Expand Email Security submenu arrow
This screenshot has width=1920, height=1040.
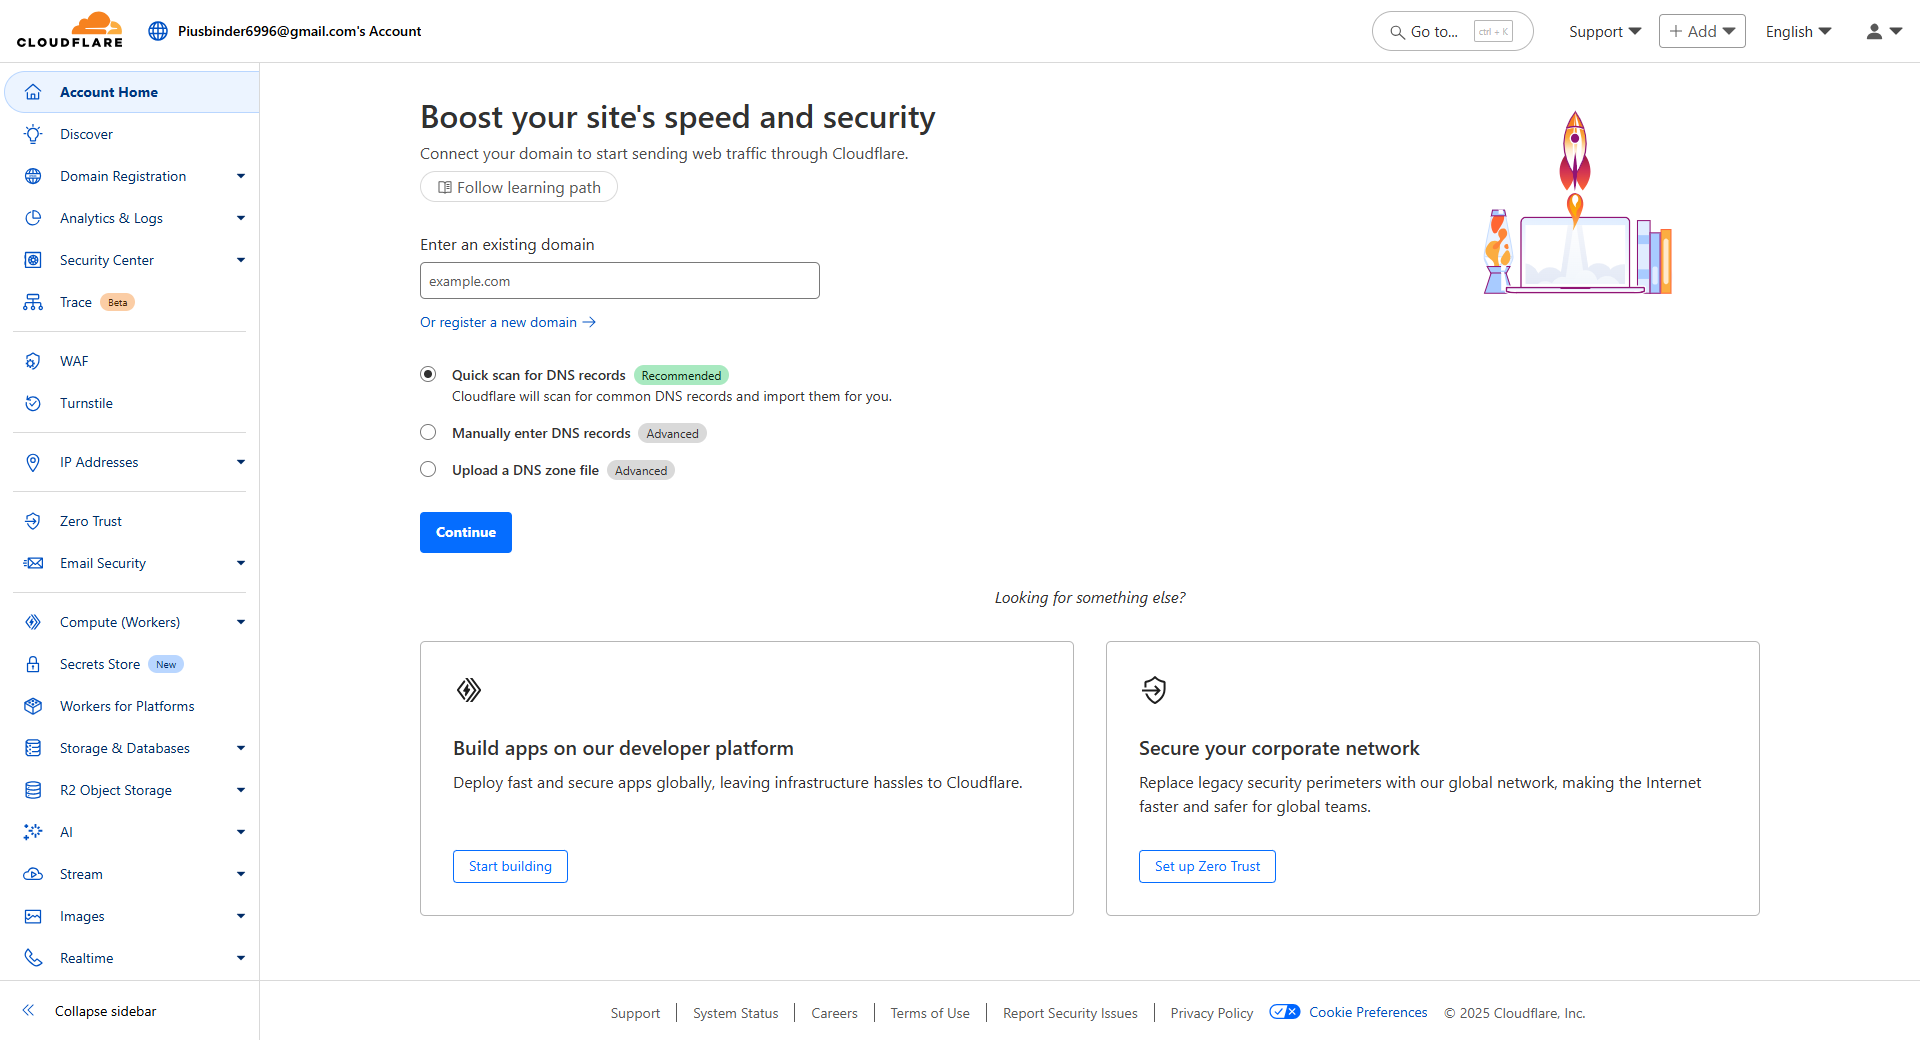[x=241, y=563]
